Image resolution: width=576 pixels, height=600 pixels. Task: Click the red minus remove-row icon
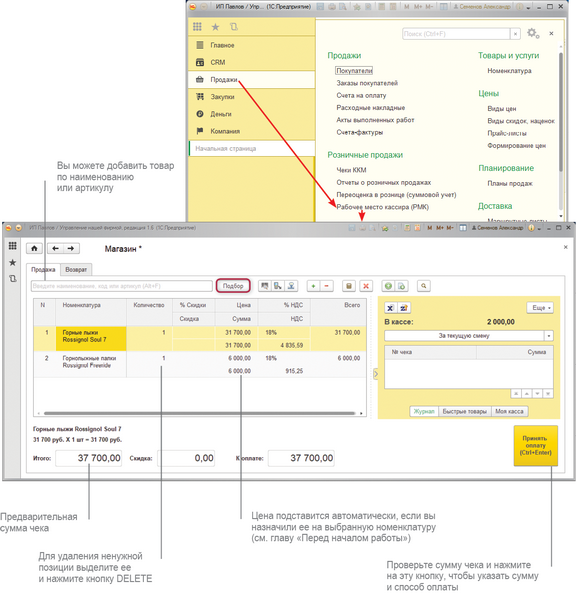[x=326, y=286]
